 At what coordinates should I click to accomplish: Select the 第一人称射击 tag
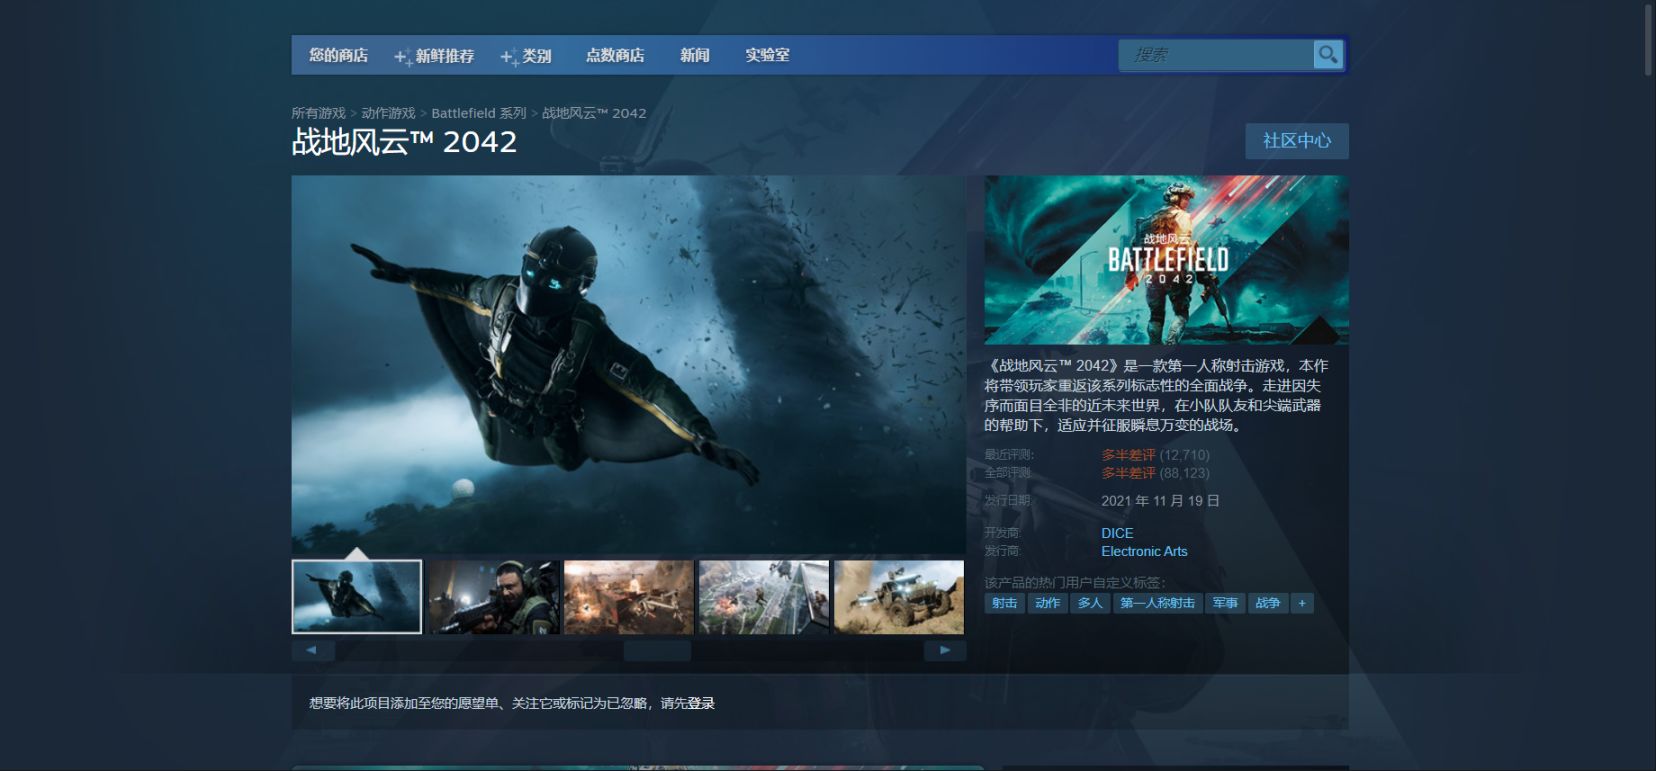pos(1157,603)
